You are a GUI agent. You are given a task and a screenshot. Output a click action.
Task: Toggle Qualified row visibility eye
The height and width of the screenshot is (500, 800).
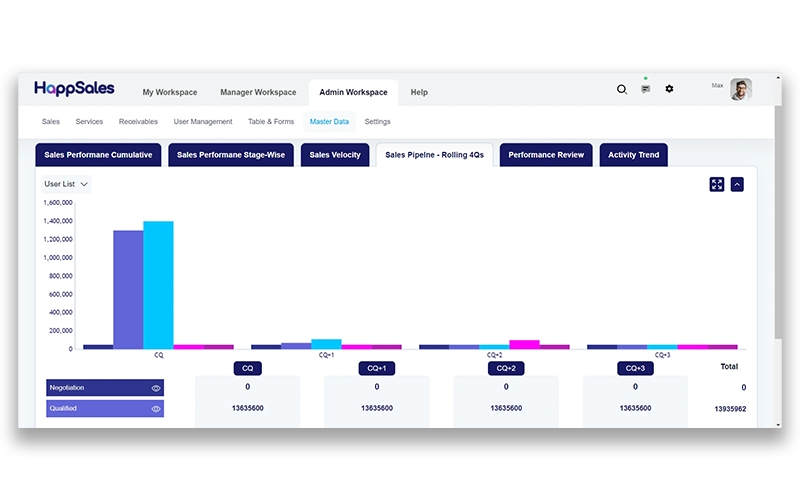coord(156,409)
